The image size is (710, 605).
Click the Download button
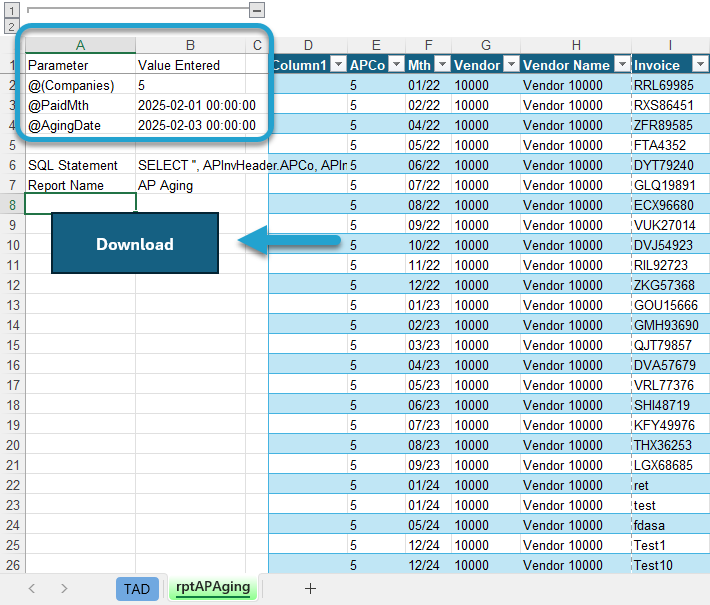[135, 243]
